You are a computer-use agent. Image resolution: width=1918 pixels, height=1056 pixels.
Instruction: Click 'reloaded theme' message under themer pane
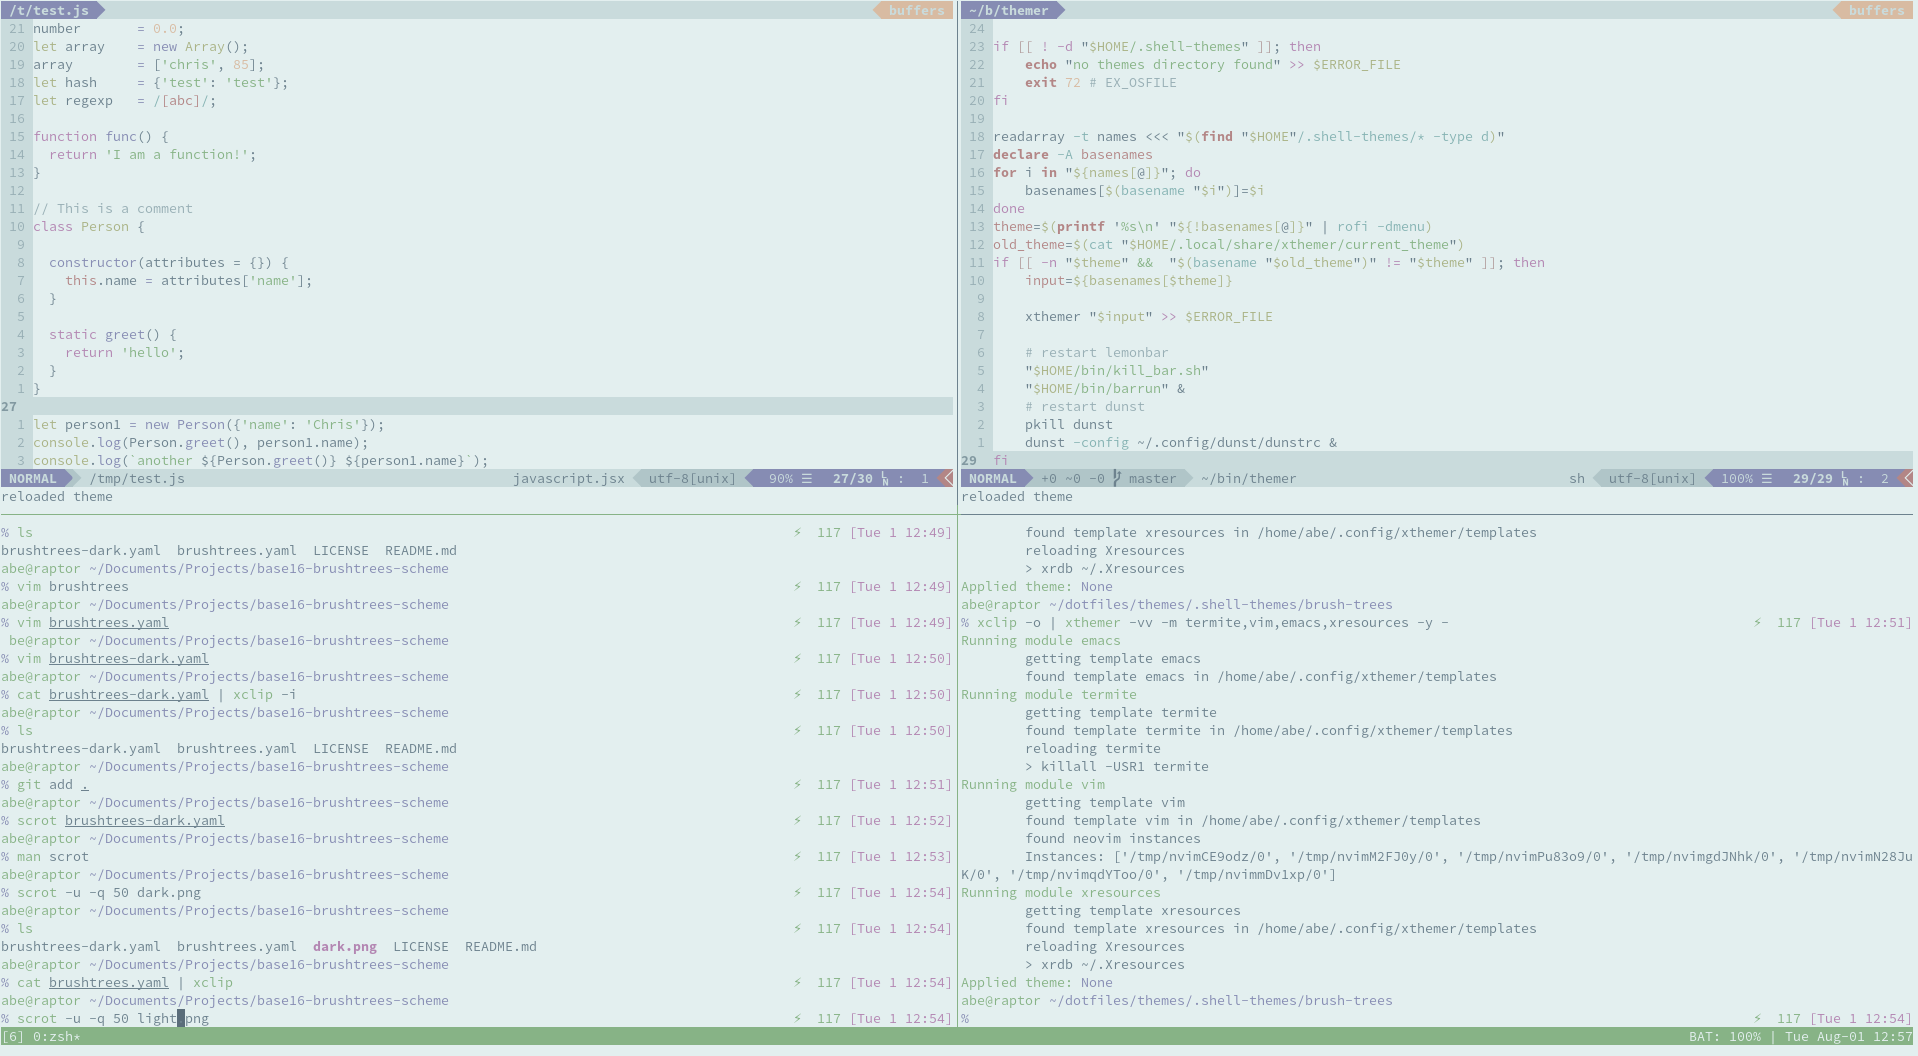[x=1017, y=496]
